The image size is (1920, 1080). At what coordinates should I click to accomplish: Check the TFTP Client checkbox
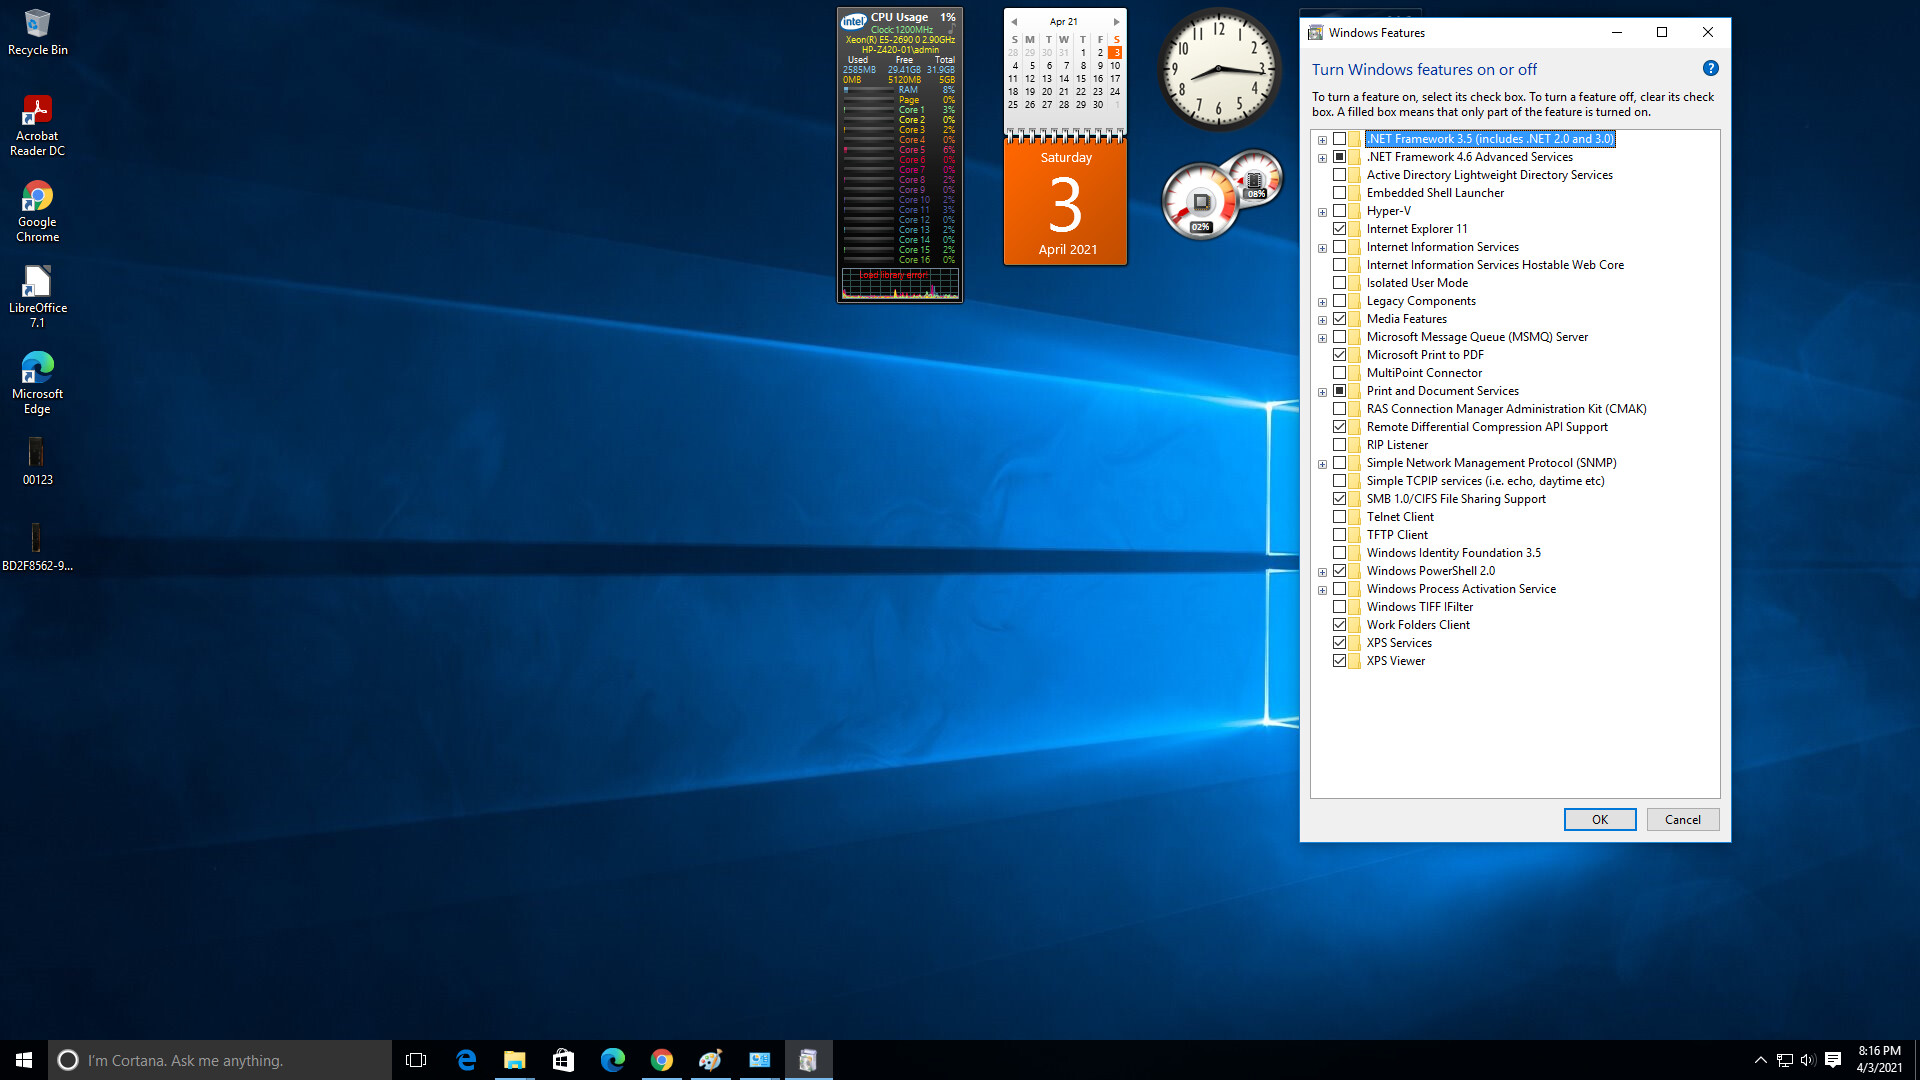click(x=1339, y=535)
